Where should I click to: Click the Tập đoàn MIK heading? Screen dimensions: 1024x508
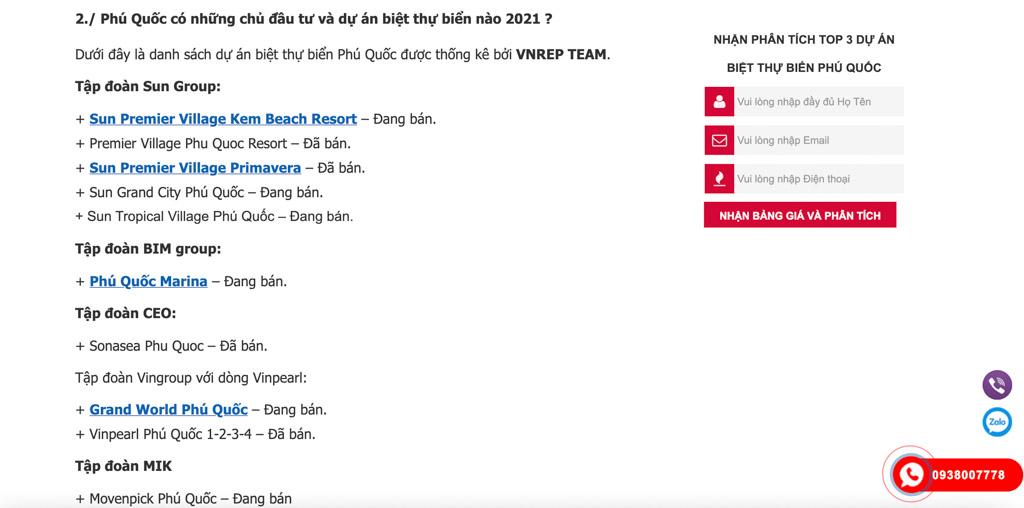click(x=123, y=466)
